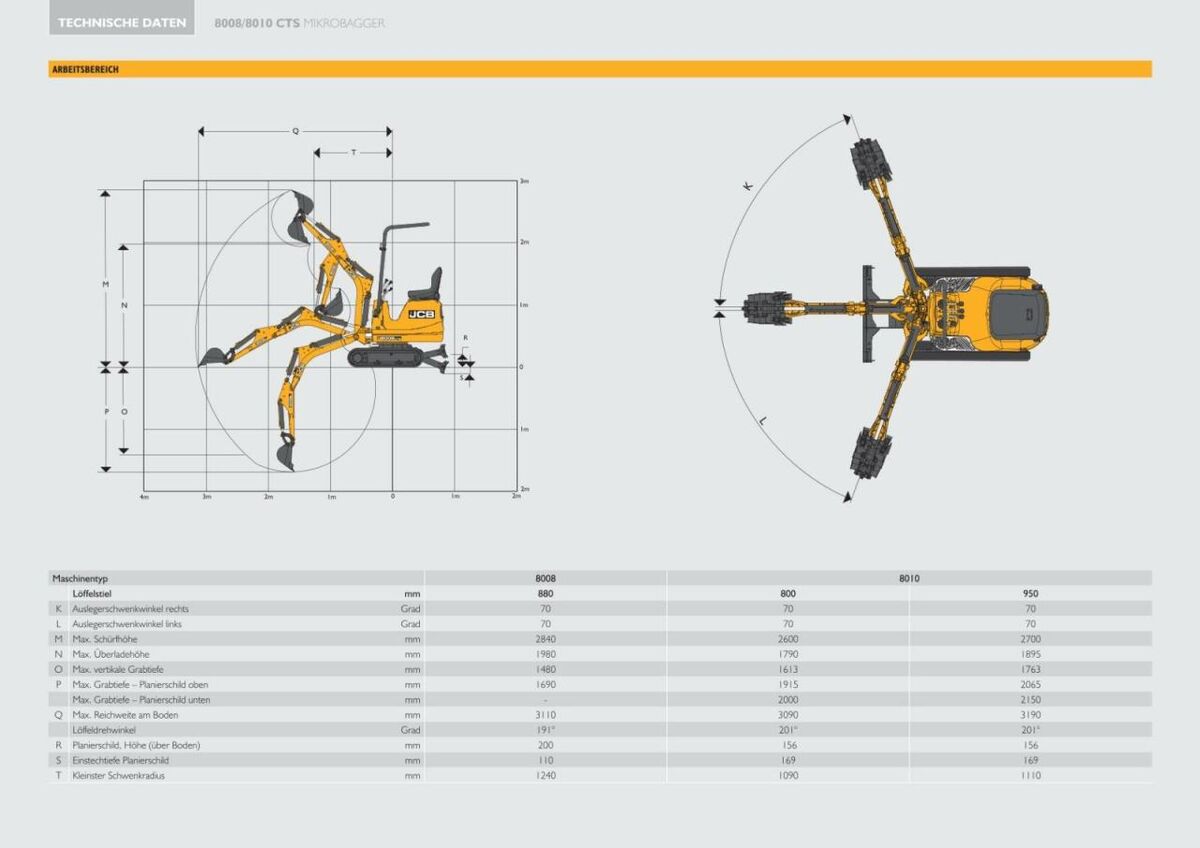This screenshot has width=1200, height=848.
Task: Click the '2000' Grabtiefe unten value
Action: pos(788,699)
